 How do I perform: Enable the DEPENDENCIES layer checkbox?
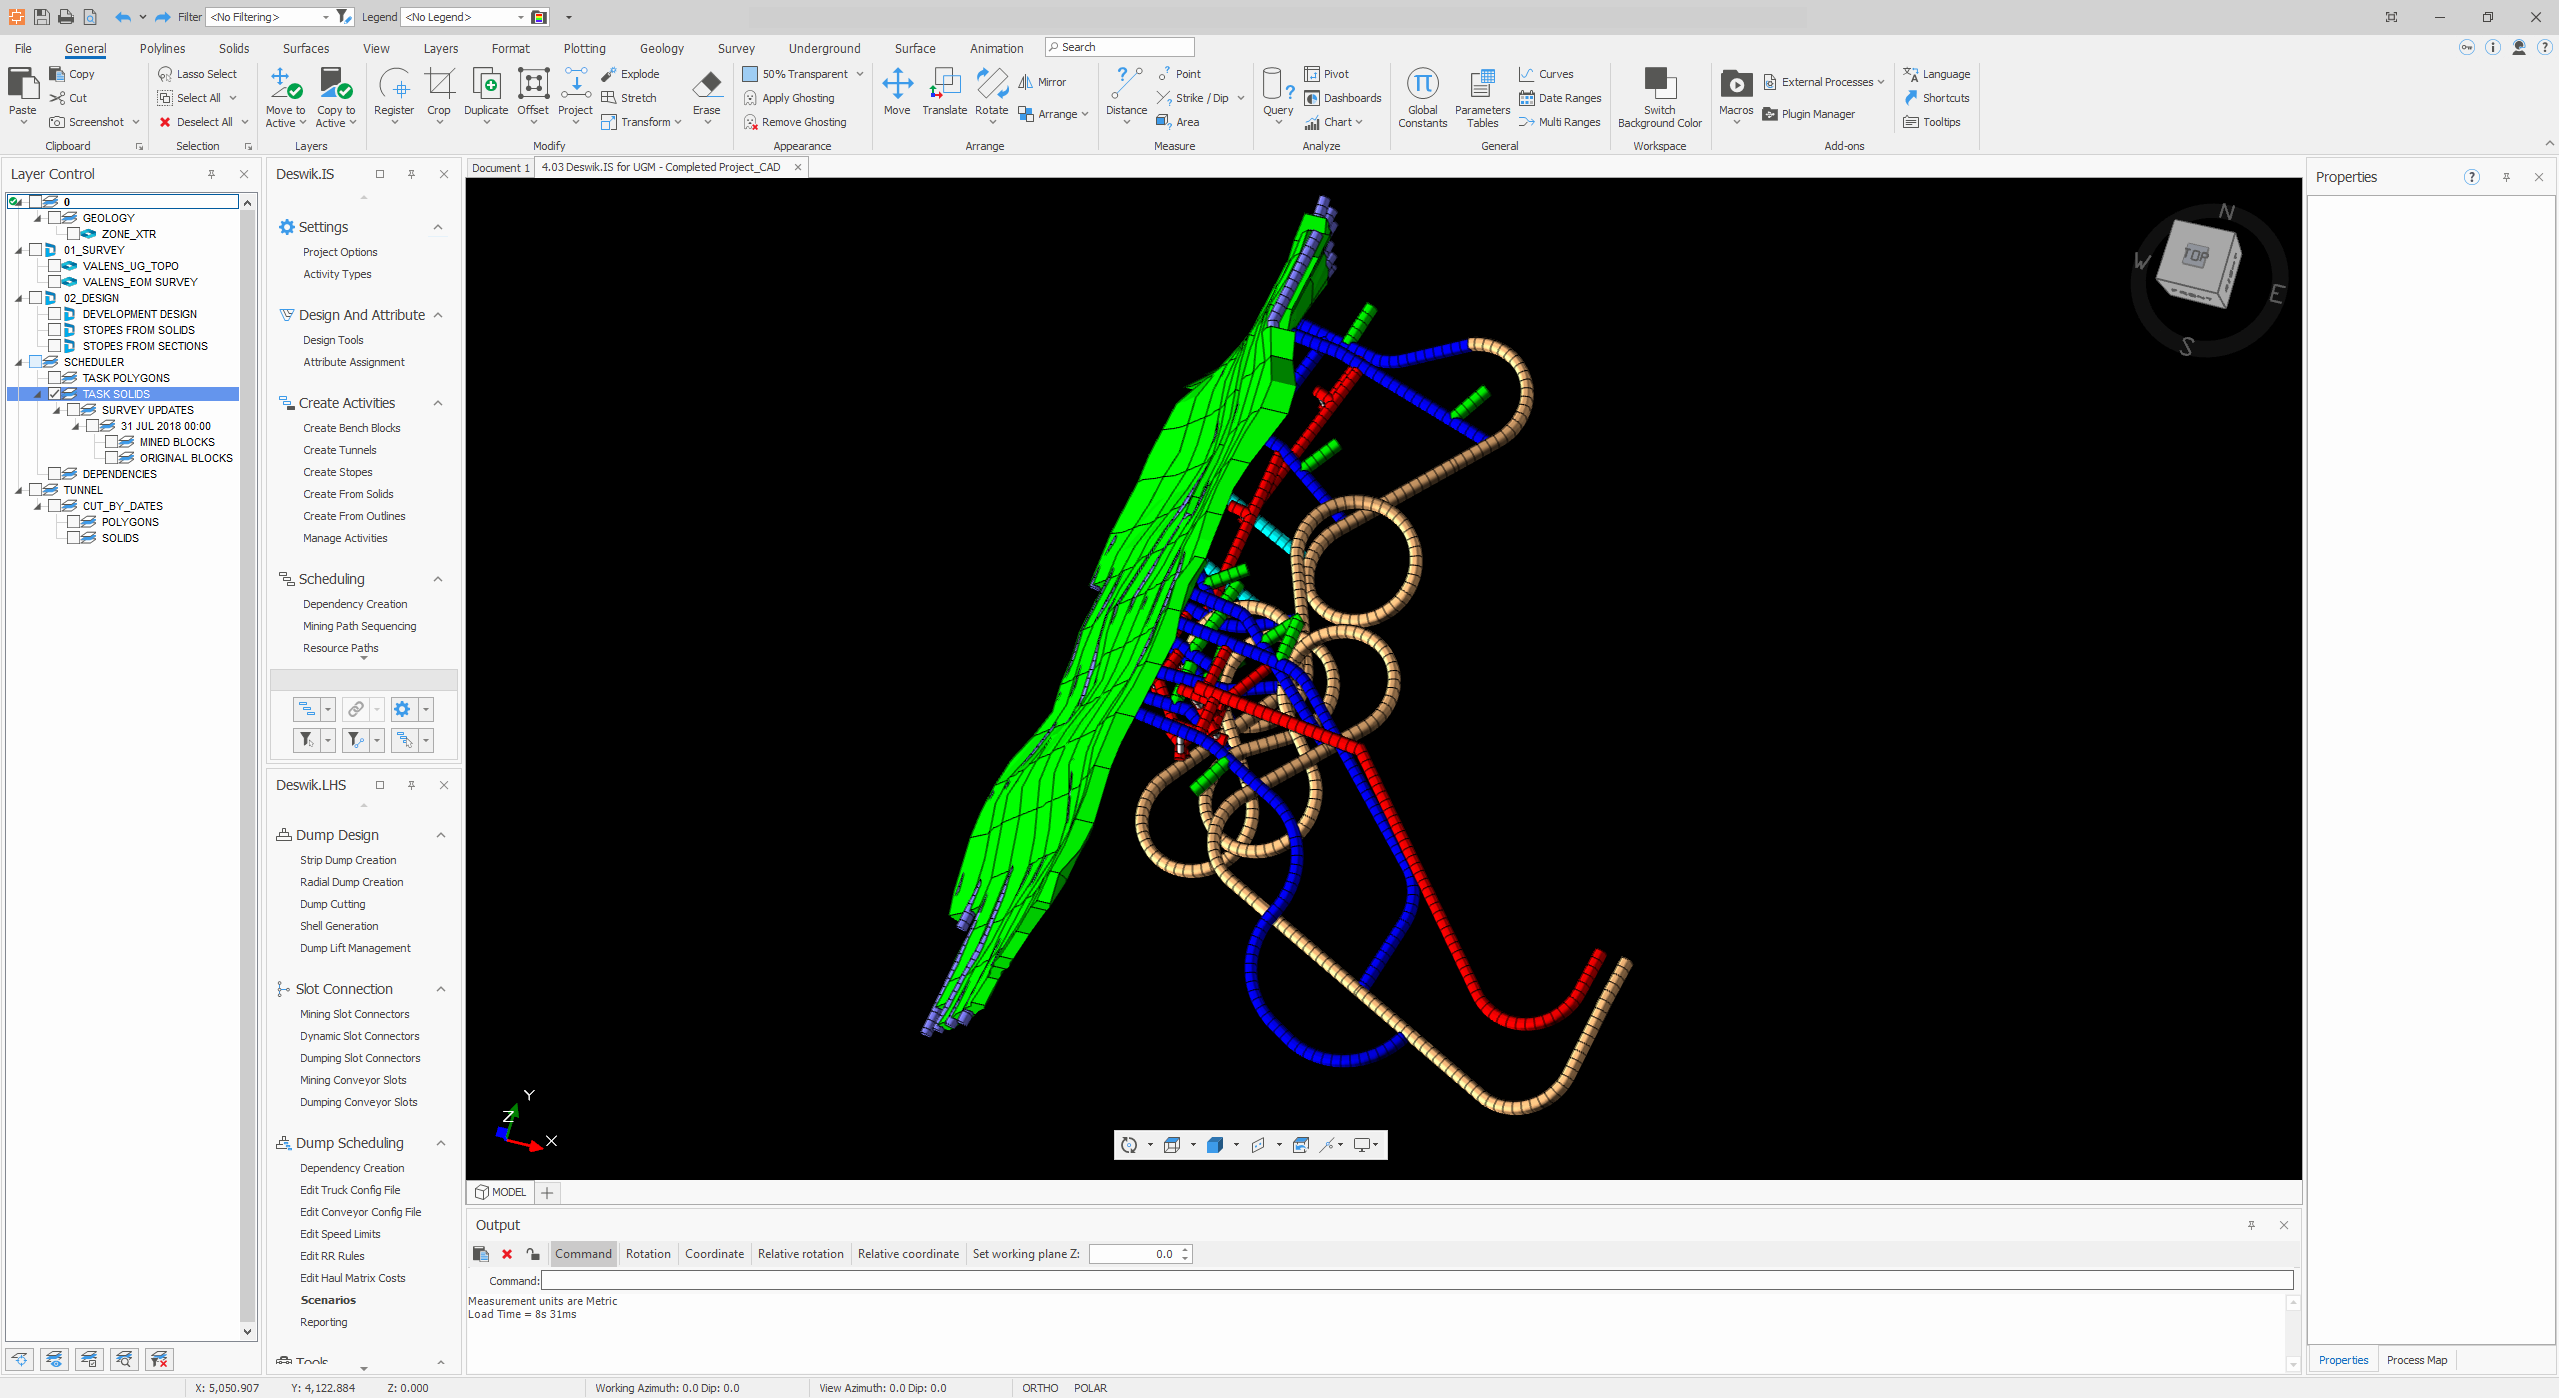[x=56, y=474]
